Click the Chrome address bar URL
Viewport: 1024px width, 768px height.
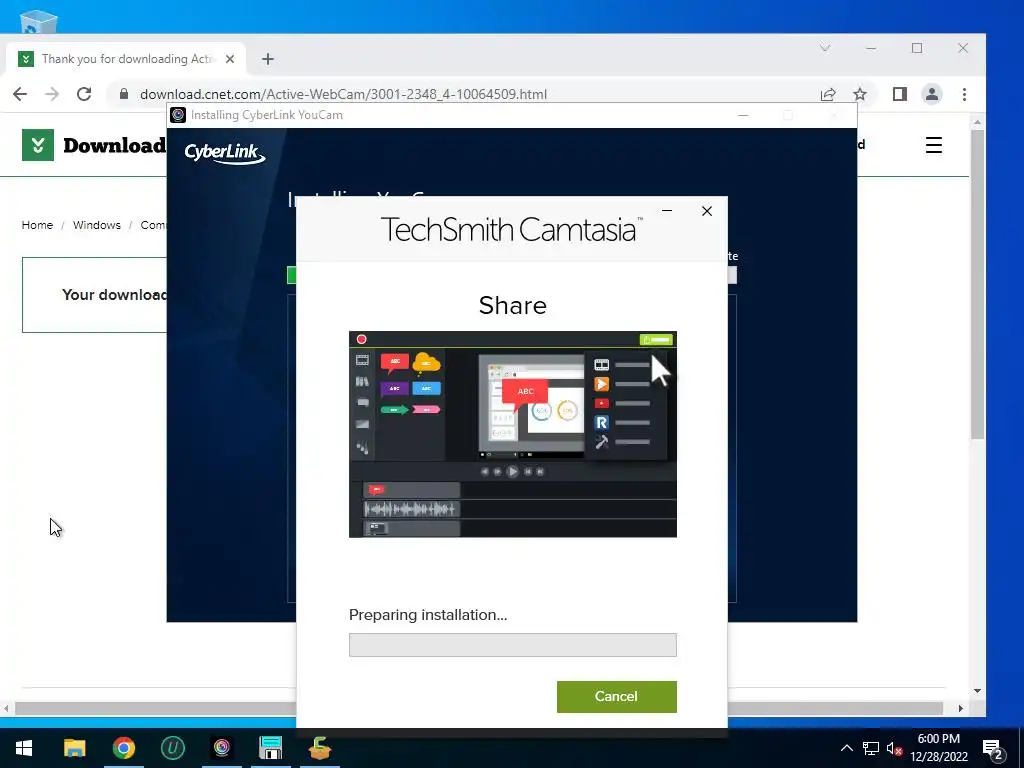click(344, 94)
